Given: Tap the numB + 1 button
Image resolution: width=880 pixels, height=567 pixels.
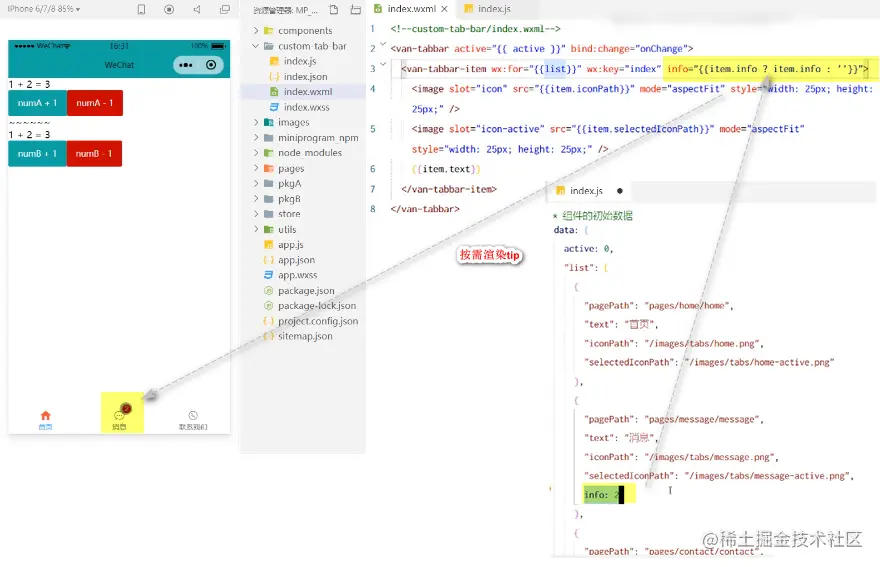Looking at the screenshot, I should (37, 153).
